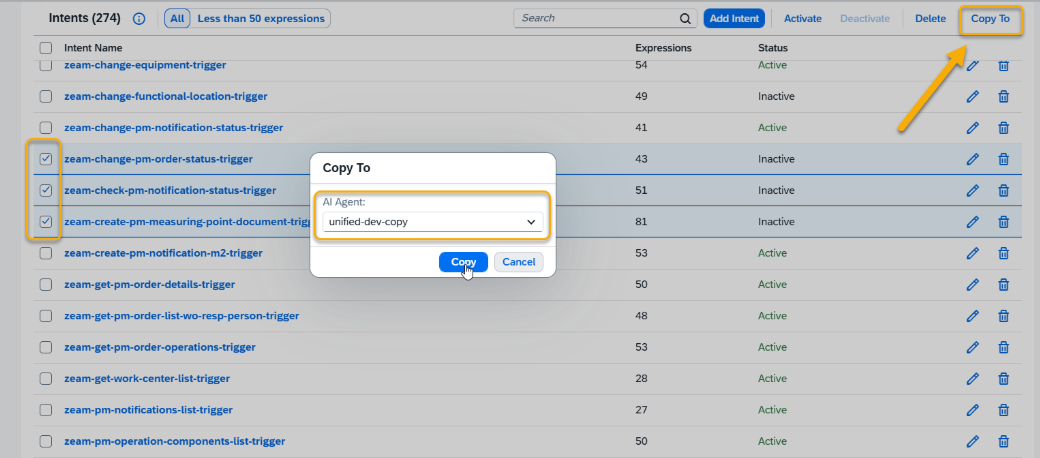Open the AI Agent dropdown
Viewport: 1040px width, 458px height.
(531, 222)
